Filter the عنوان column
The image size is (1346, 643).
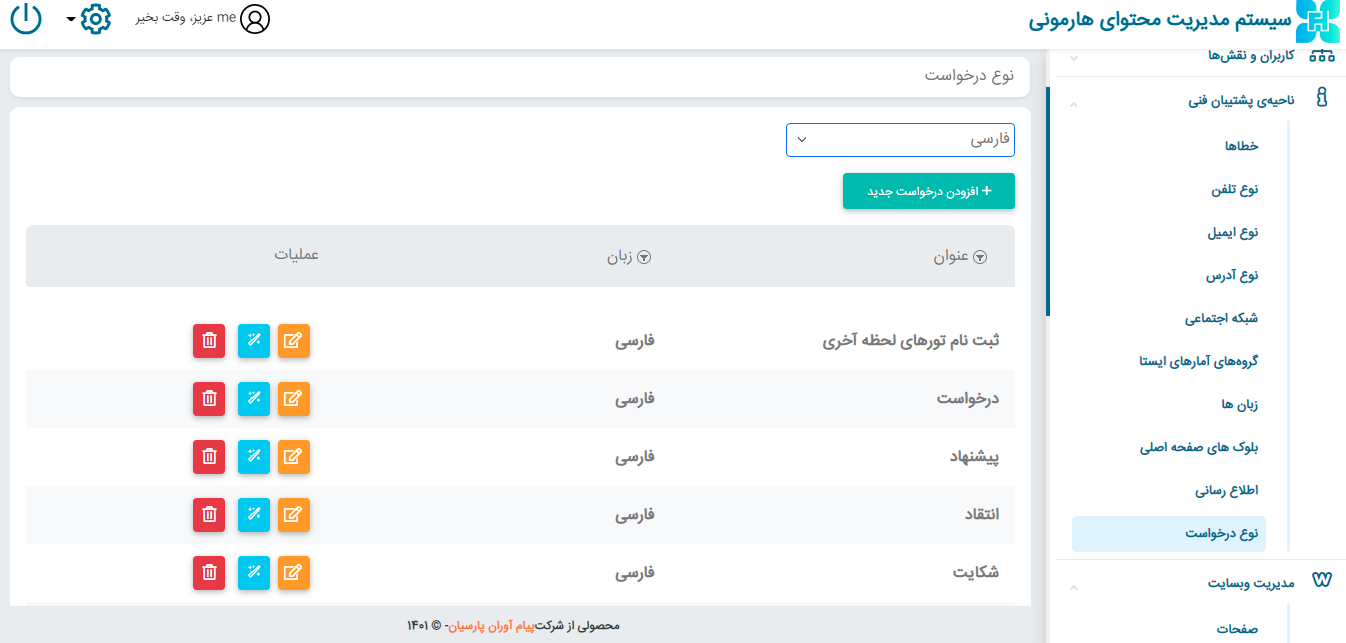980,257
